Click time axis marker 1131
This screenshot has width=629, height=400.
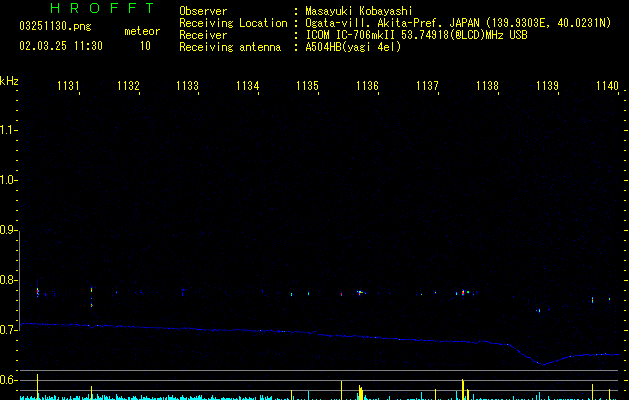click(x=68, y=85)
